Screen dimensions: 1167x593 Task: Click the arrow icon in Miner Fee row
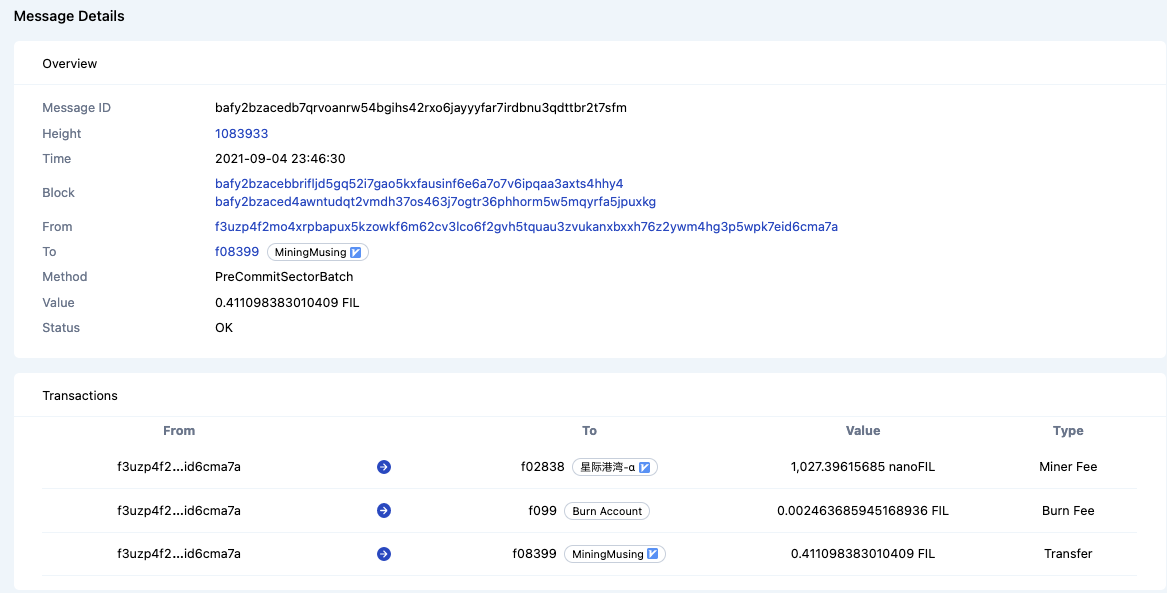tap(384, 467)
